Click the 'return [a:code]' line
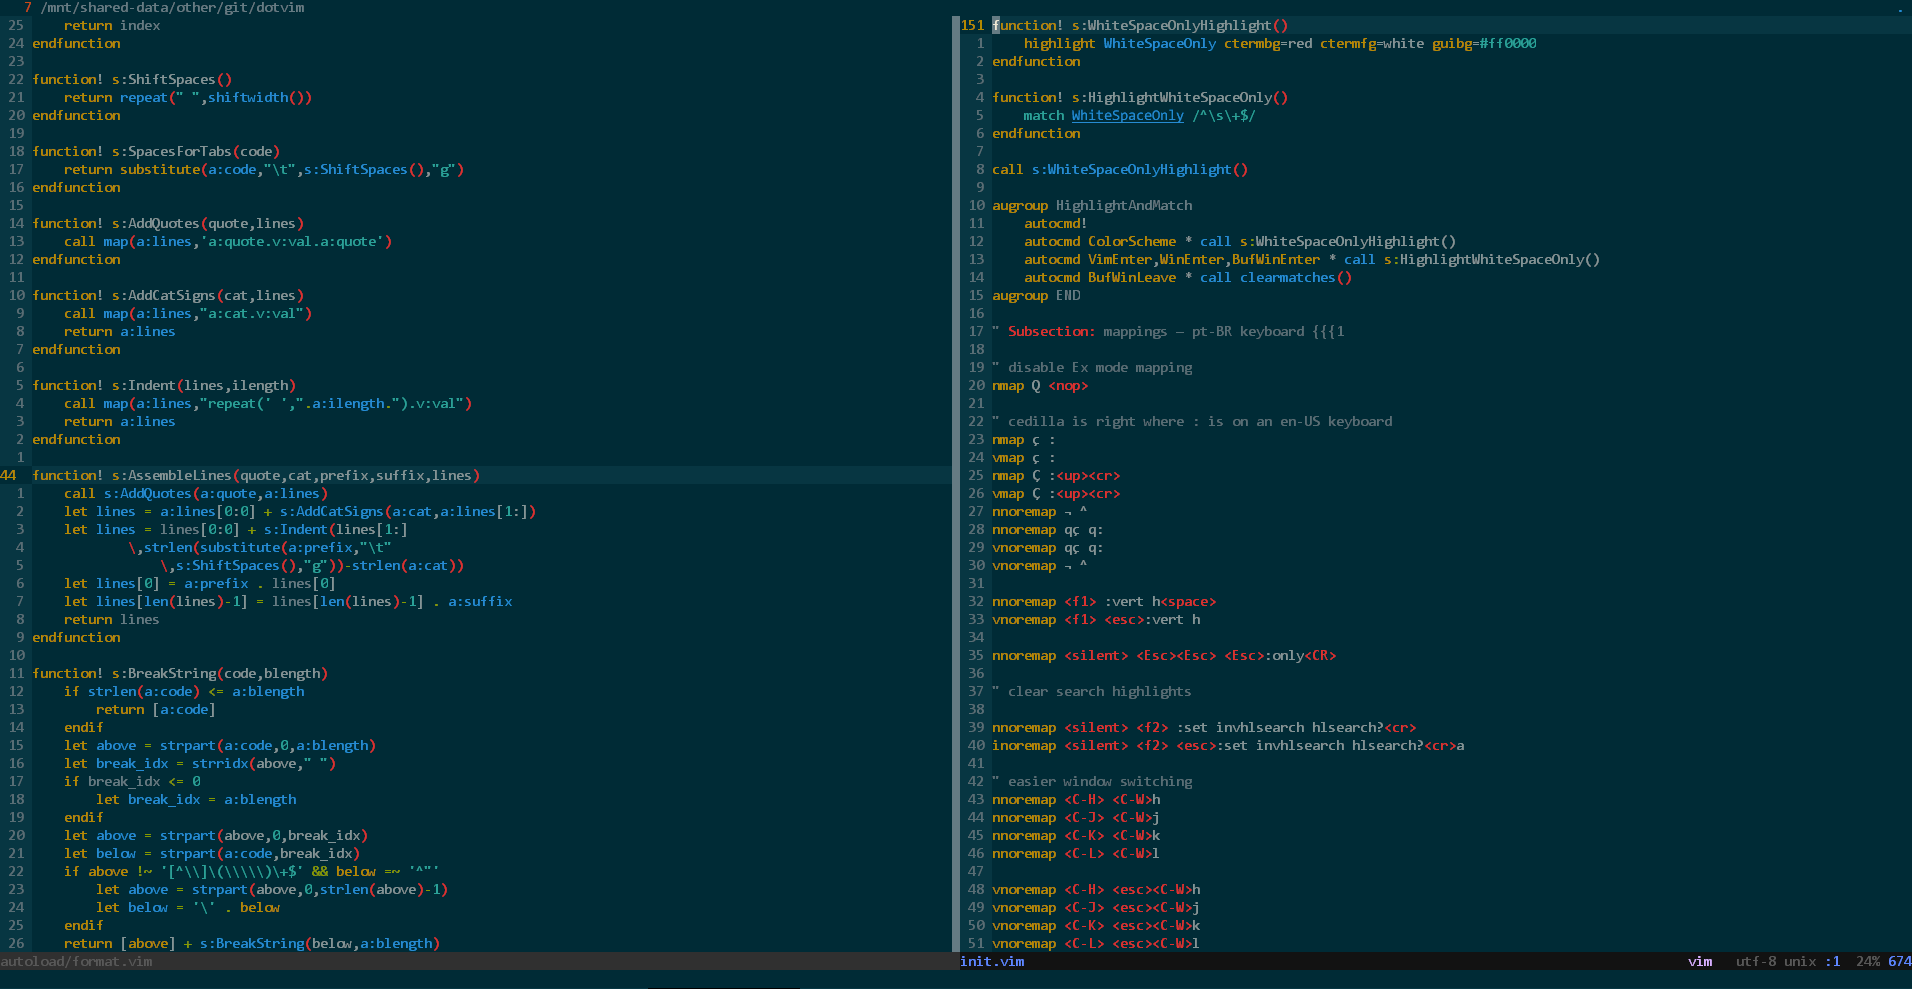1912x989 pixels. pos(156,709)
